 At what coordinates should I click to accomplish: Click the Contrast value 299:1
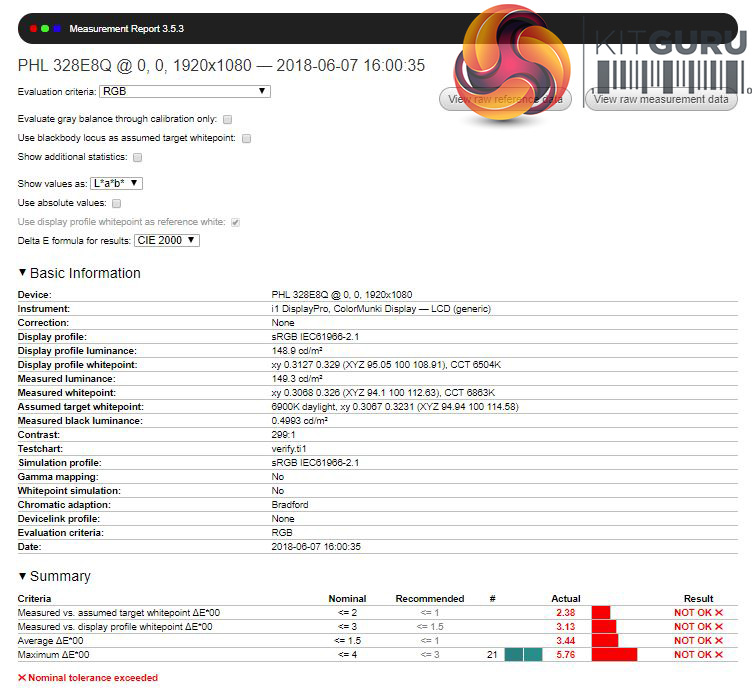click(283, 435)
